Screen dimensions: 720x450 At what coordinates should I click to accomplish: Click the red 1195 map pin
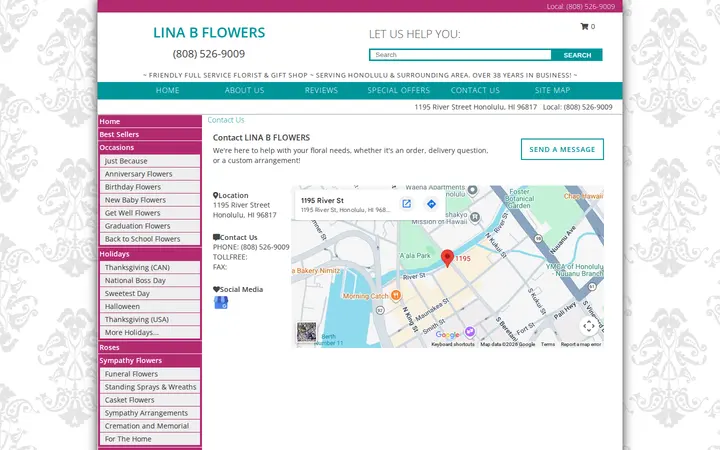pyautogui.click(x=447, y=259)
